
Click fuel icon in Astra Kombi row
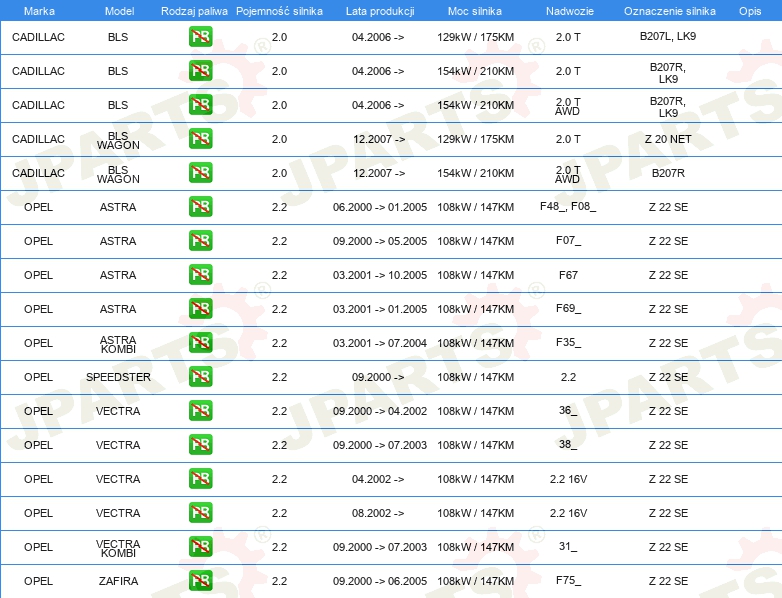click(200, 343)
